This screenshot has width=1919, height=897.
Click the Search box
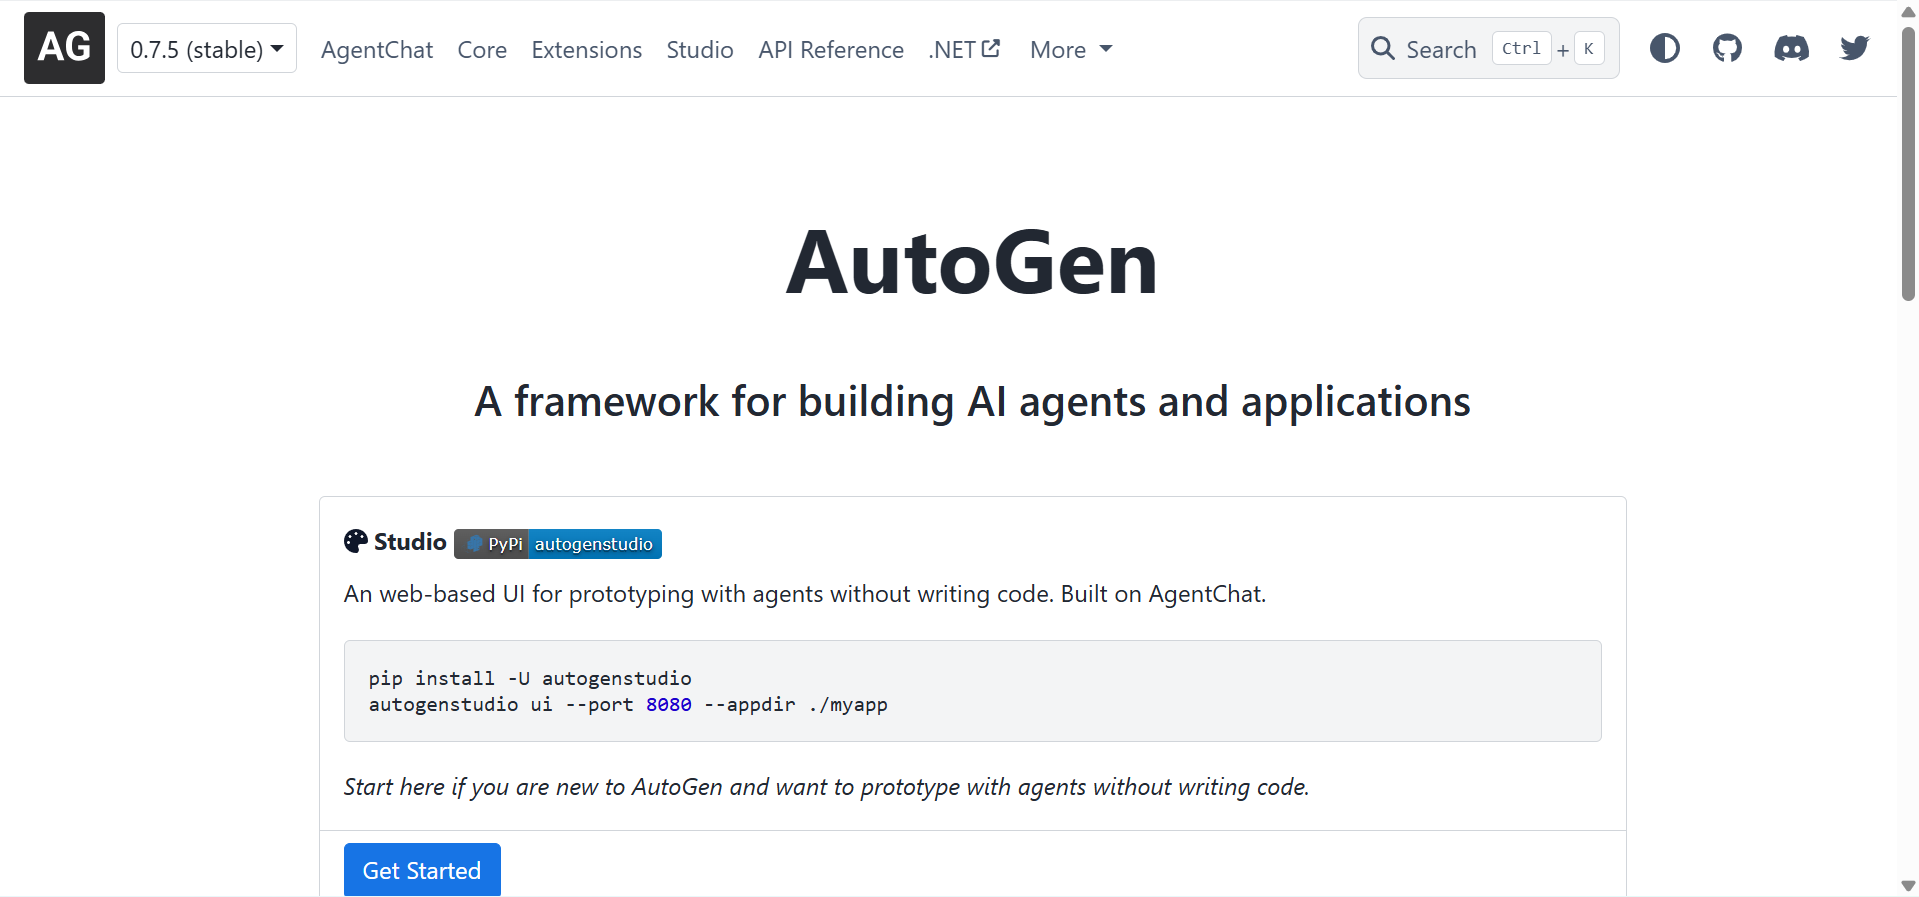(x=1488, y=48)
